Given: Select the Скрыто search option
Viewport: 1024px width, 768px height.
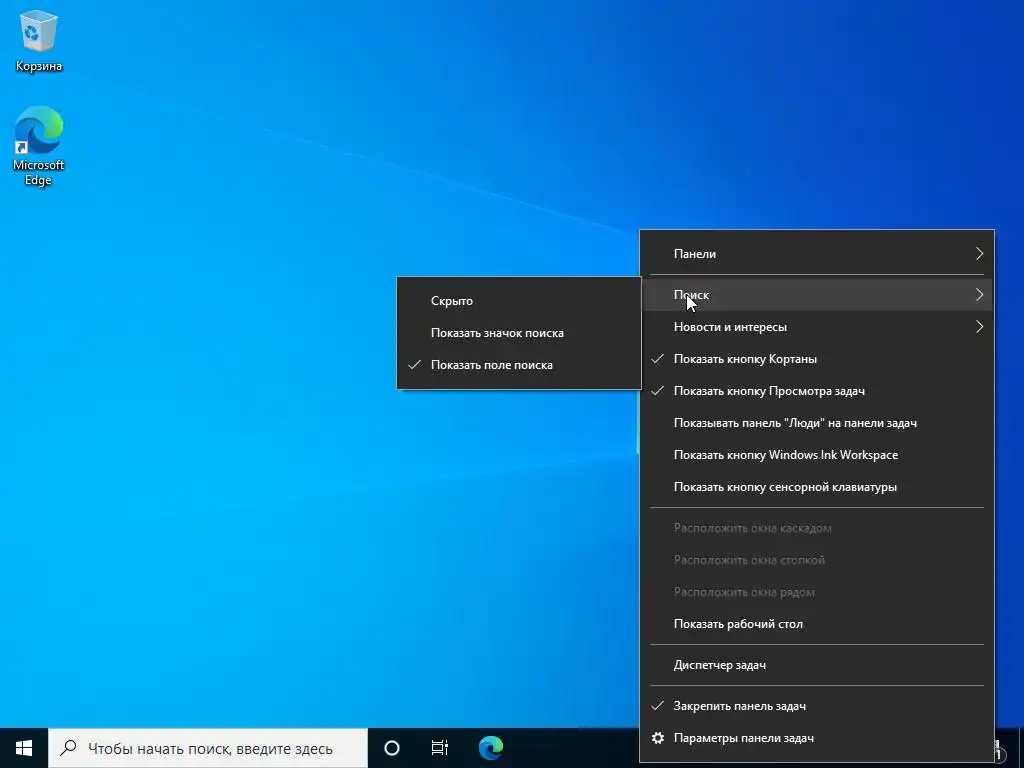Looking at the screenshot, I should click(x=519, y=300).
